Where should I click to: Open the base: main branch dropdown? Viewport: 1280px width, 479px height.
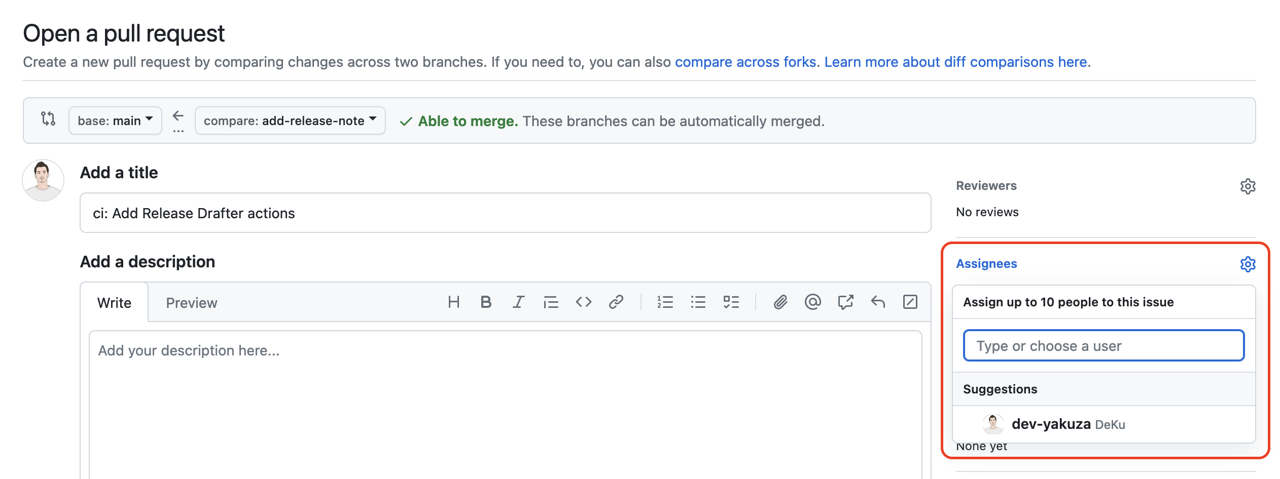pos(115,121)
